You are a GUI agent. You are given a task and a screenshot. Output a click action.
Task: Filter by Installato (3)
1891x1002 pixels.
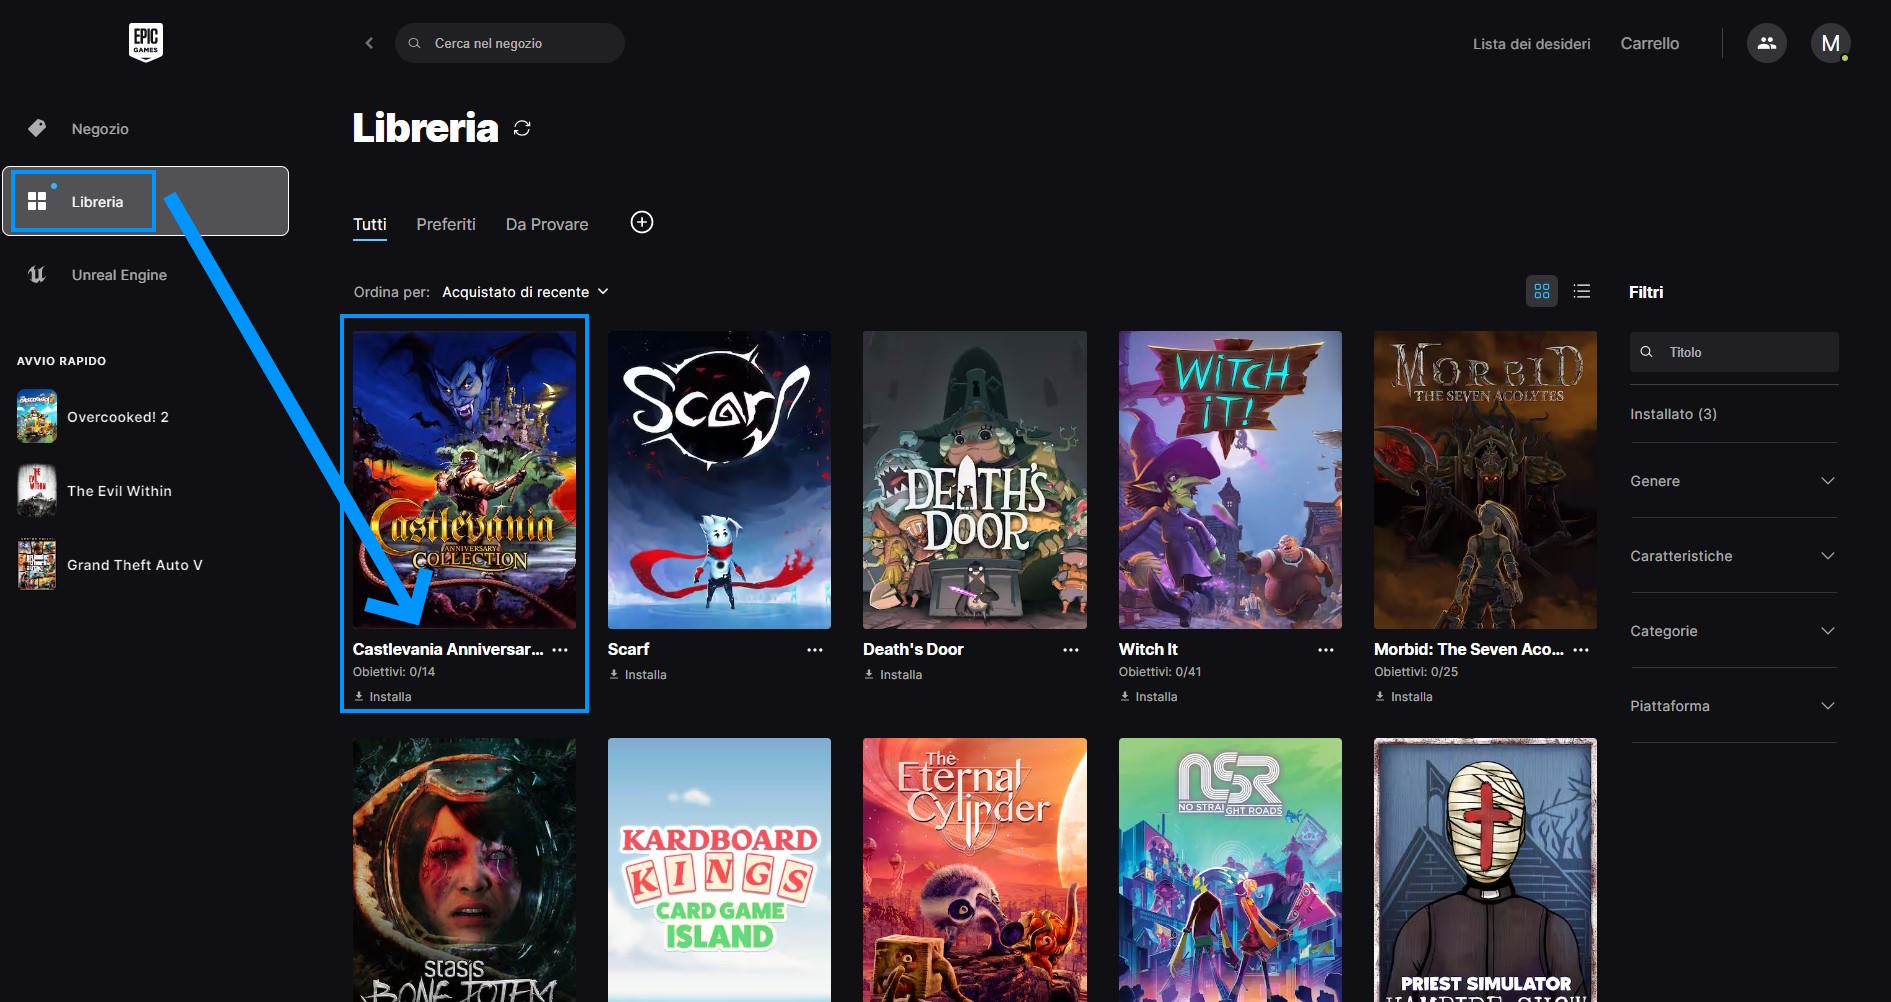tap(1673, 414)
